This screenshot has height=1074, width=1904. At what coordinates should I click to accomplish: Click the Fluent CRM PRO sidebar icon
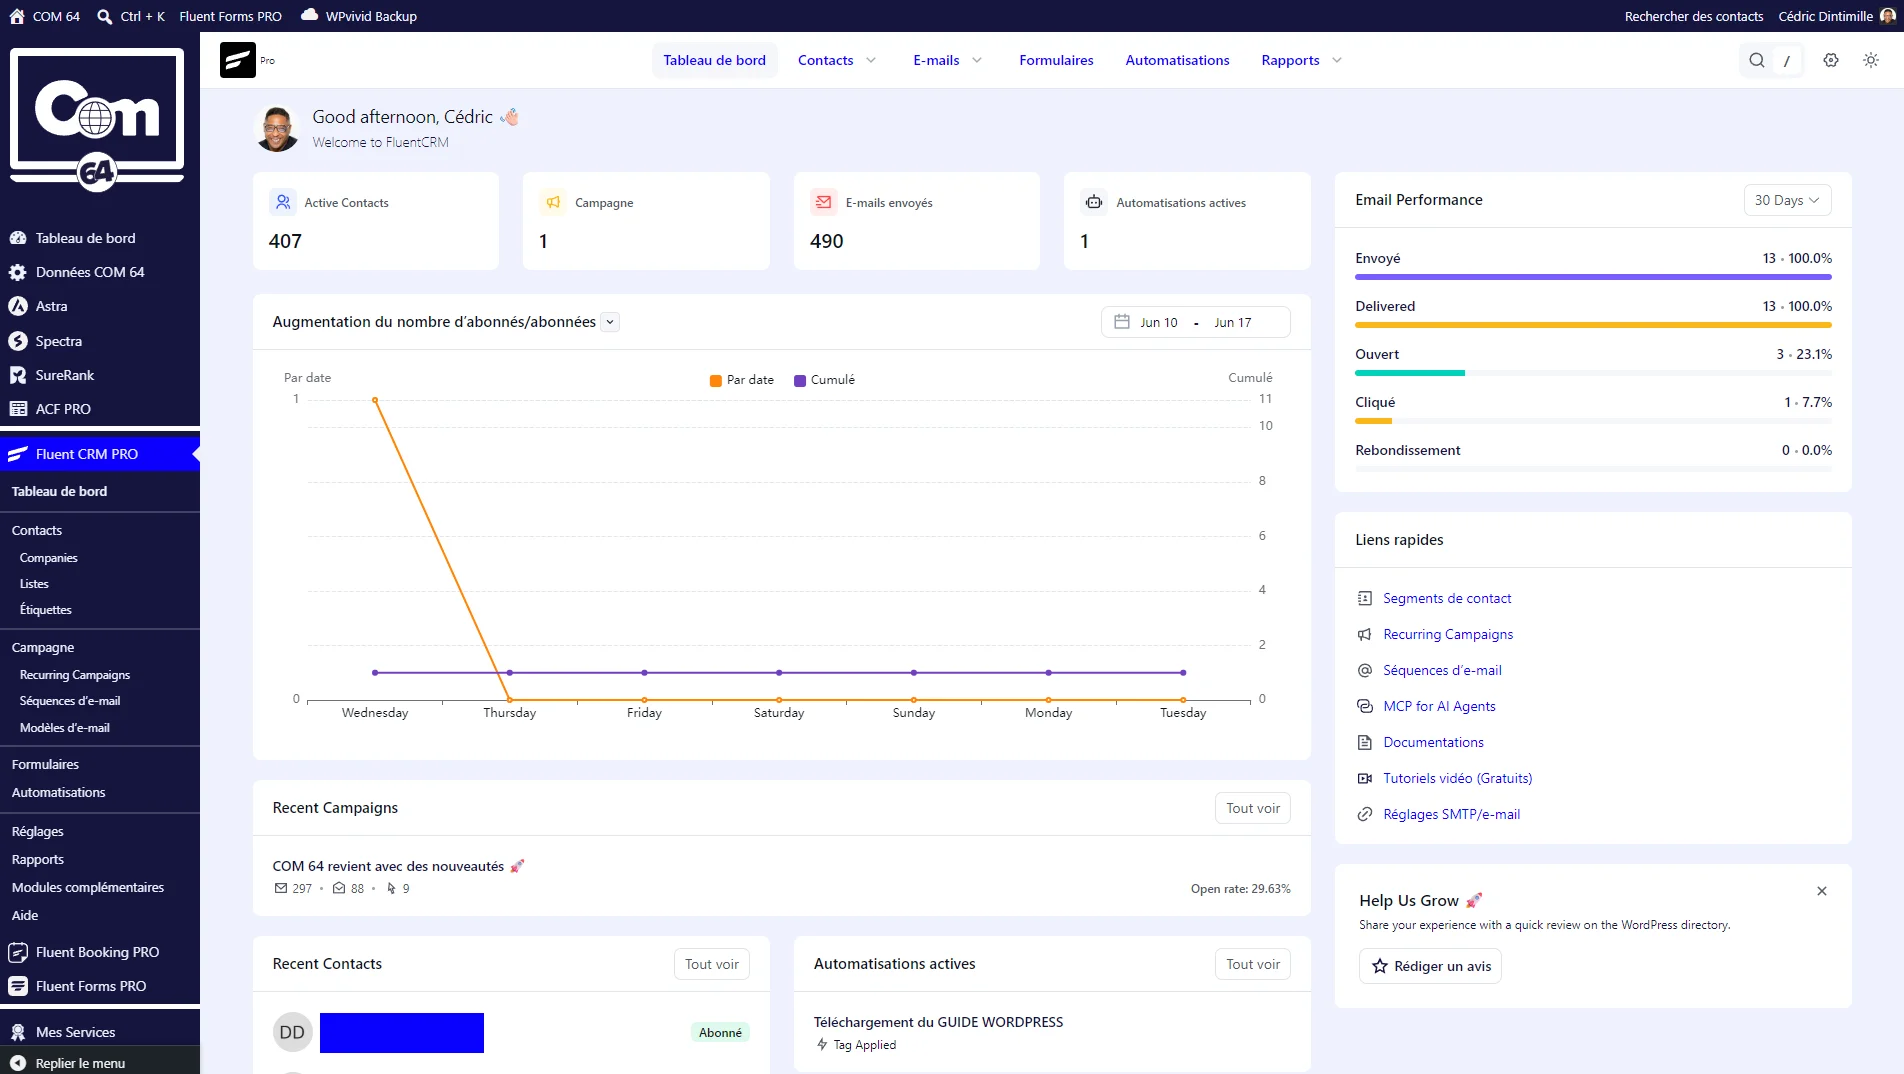click(18, 454)
